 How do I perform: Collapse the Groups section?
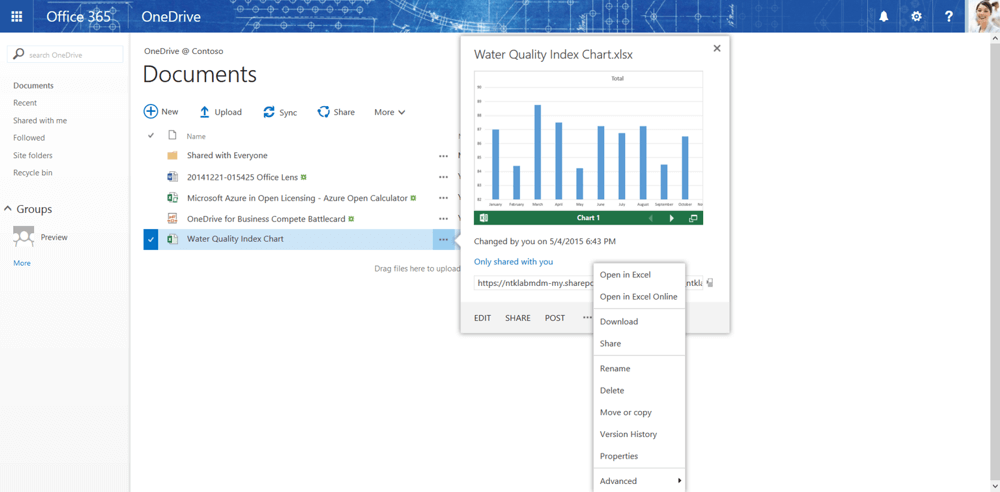click(8, 209)
